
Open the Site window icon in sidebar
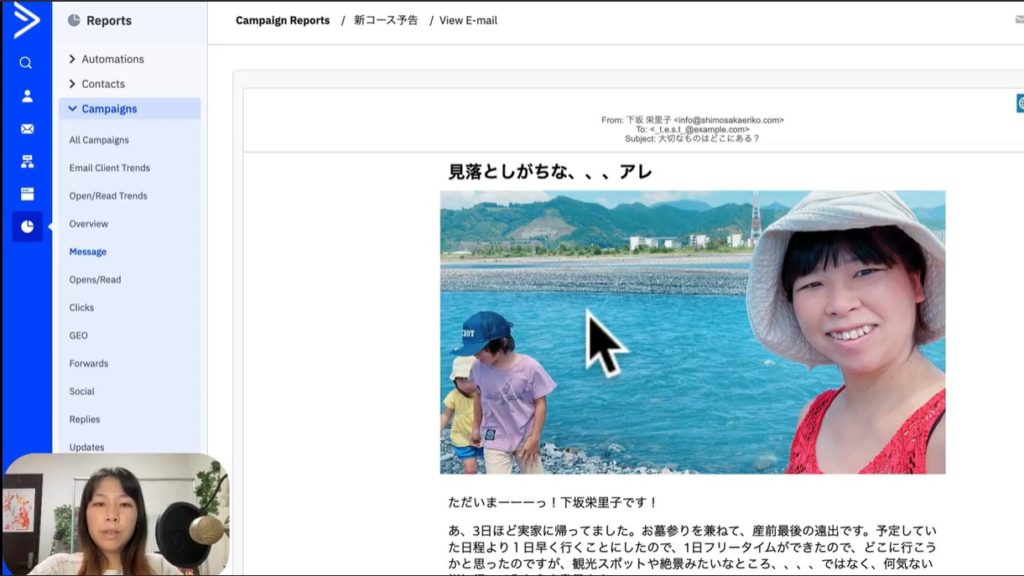pos(27,194)
